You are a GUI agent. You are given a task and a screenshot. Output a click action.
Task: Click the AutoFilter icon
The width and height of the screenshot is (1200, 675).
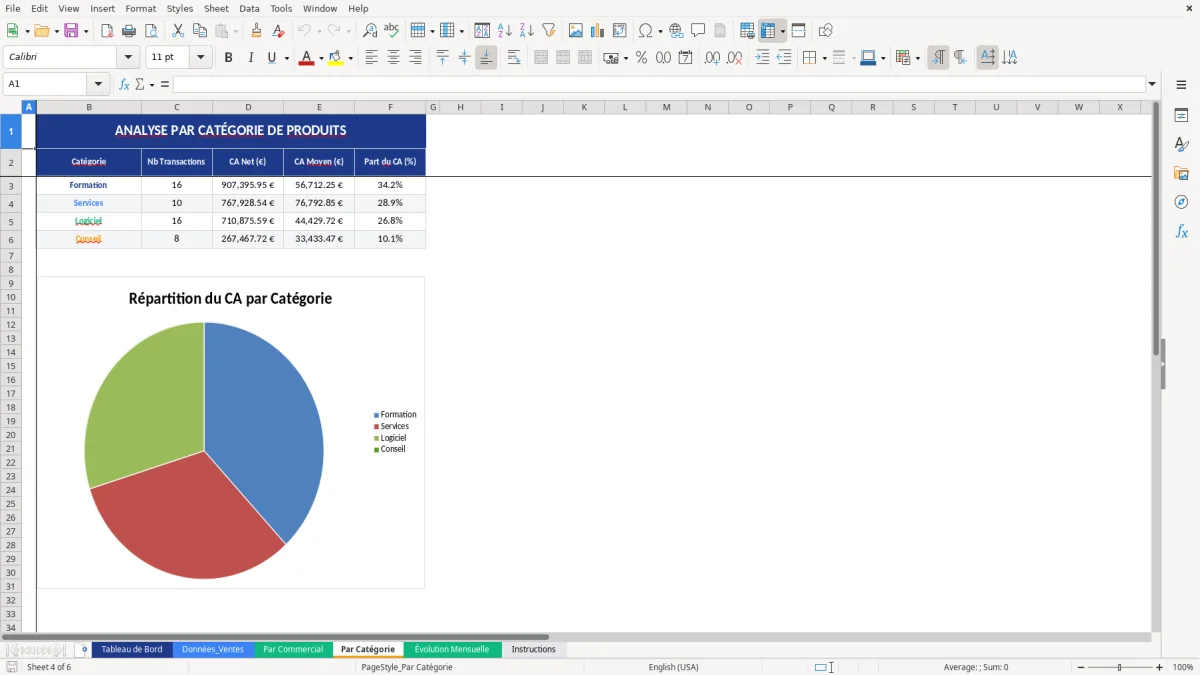(547, 30)
